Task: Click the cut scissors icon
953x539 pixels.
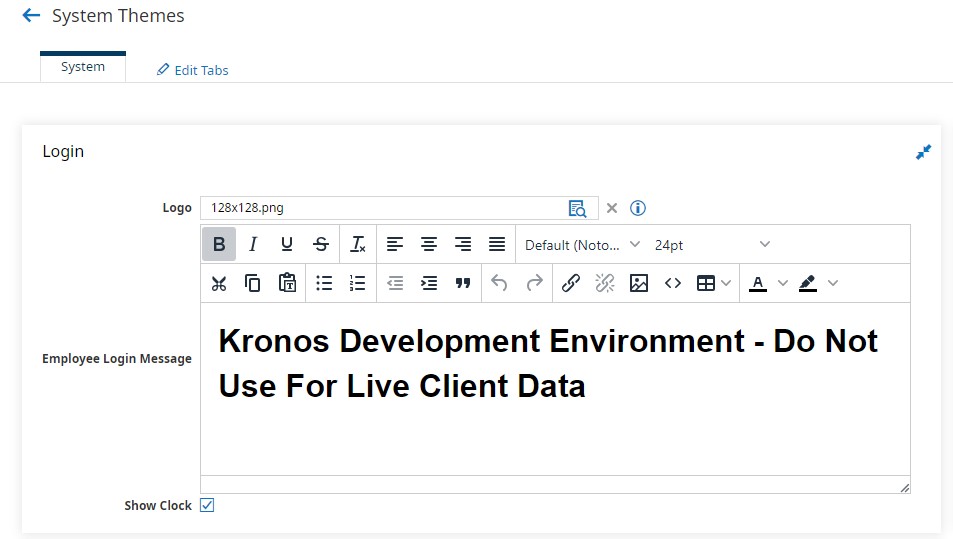Action: point(219,283)
